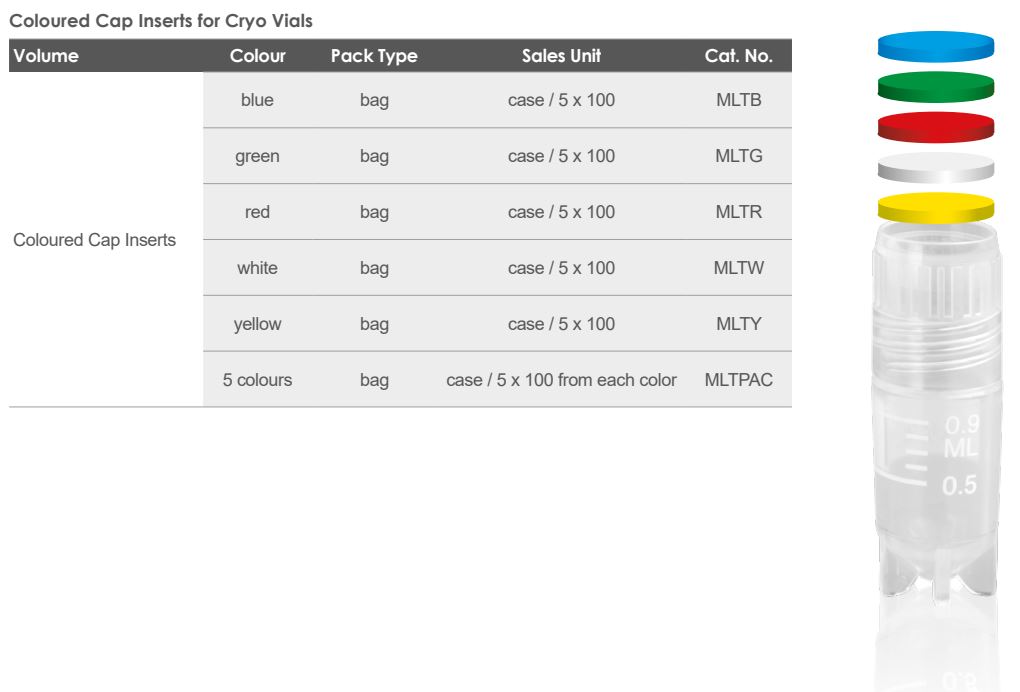The image size is (1020, 692).
Task: Click the Sales Unit column header
Action: tap(561, 56)
